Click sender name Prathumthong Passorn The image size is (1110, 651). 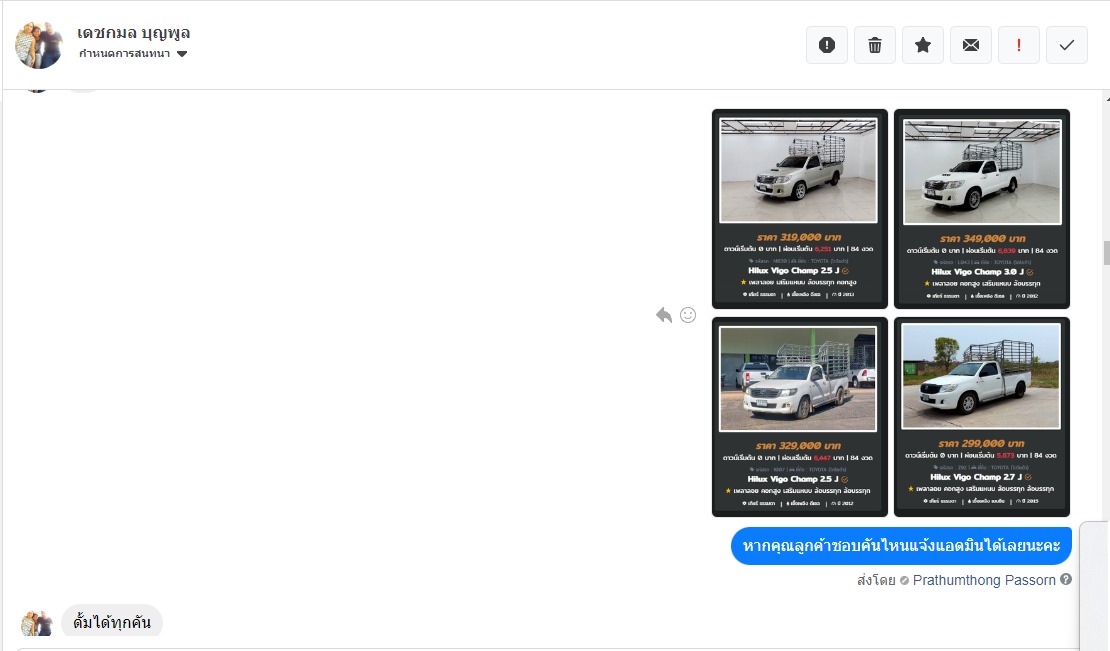(x=984, y=580)
